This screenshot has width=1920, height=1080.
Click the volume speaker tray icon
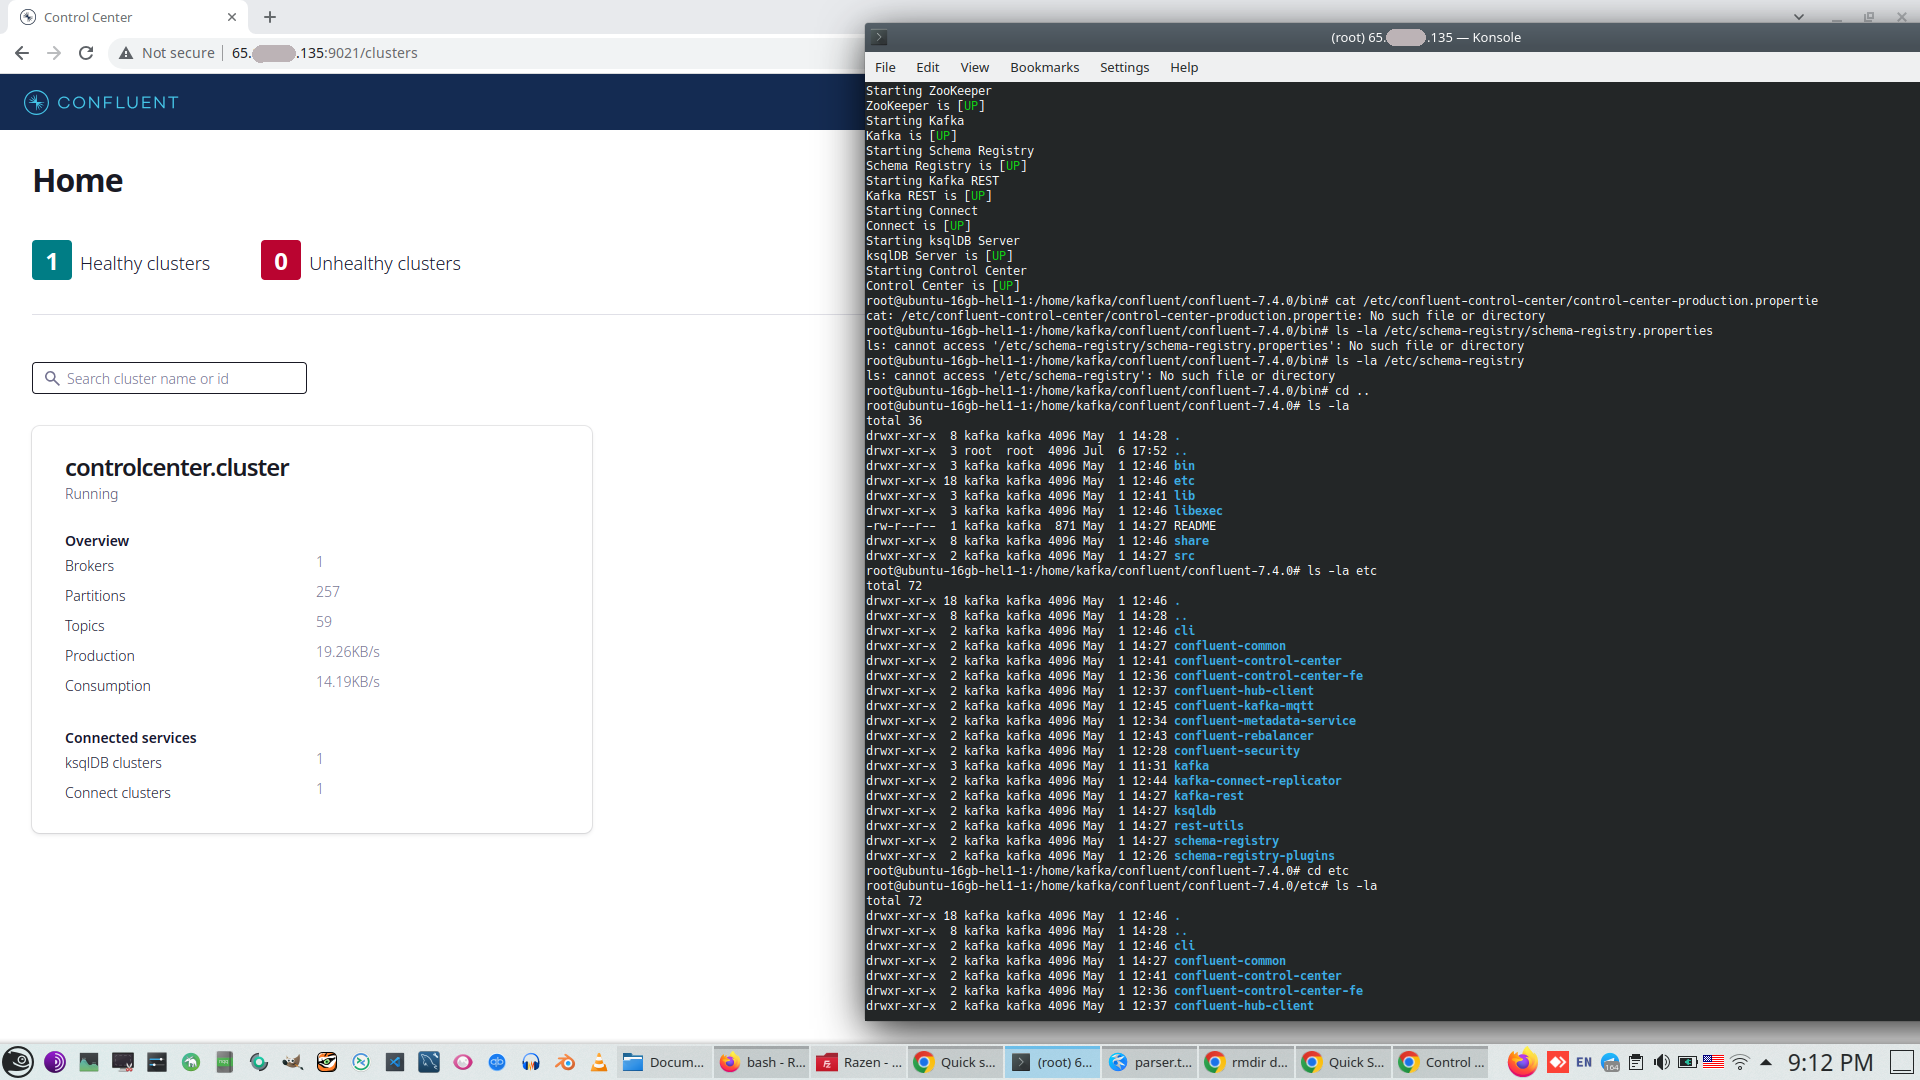pyautogui.click(x=1661, y=1062)
